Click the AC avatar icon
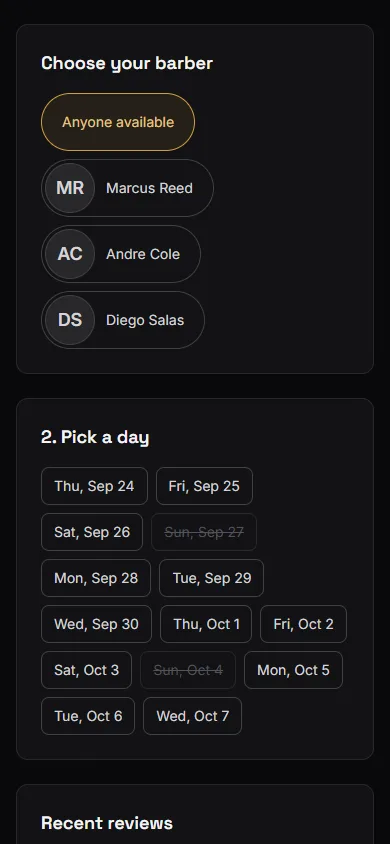The height and width of the screenshot is (844, 390). tap(70, 254)
